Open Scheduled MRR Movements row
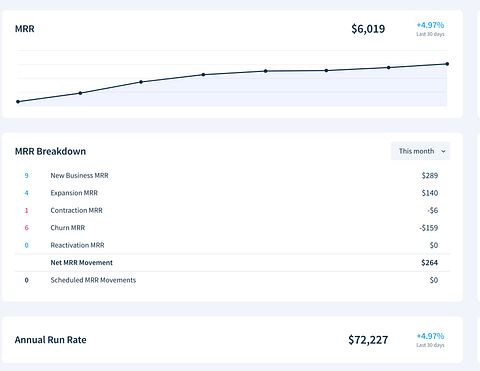480x371 pixels. pos(232,280)
